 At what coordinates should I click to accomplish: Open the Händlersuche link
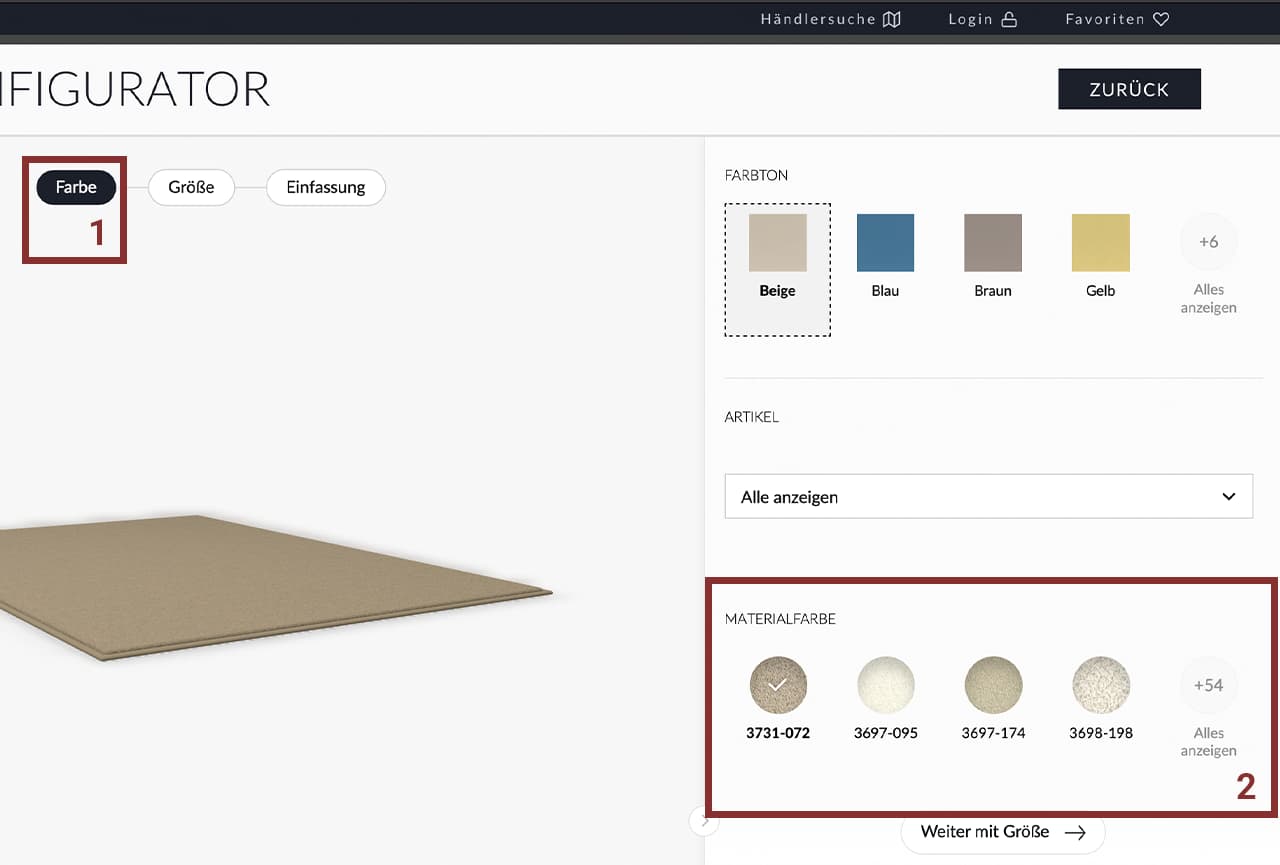tap(830, 19)
